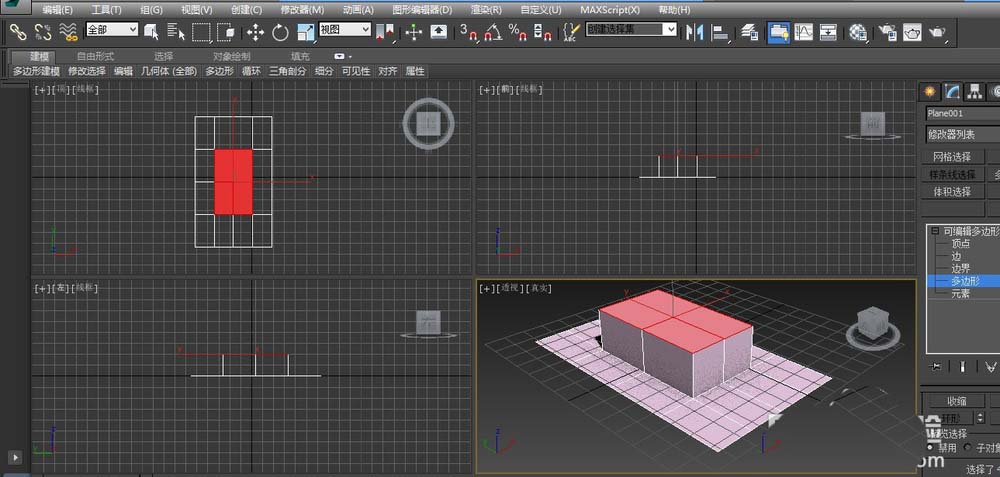
Task: Open the 渲染(R) menu
Action: coord(486,10)
